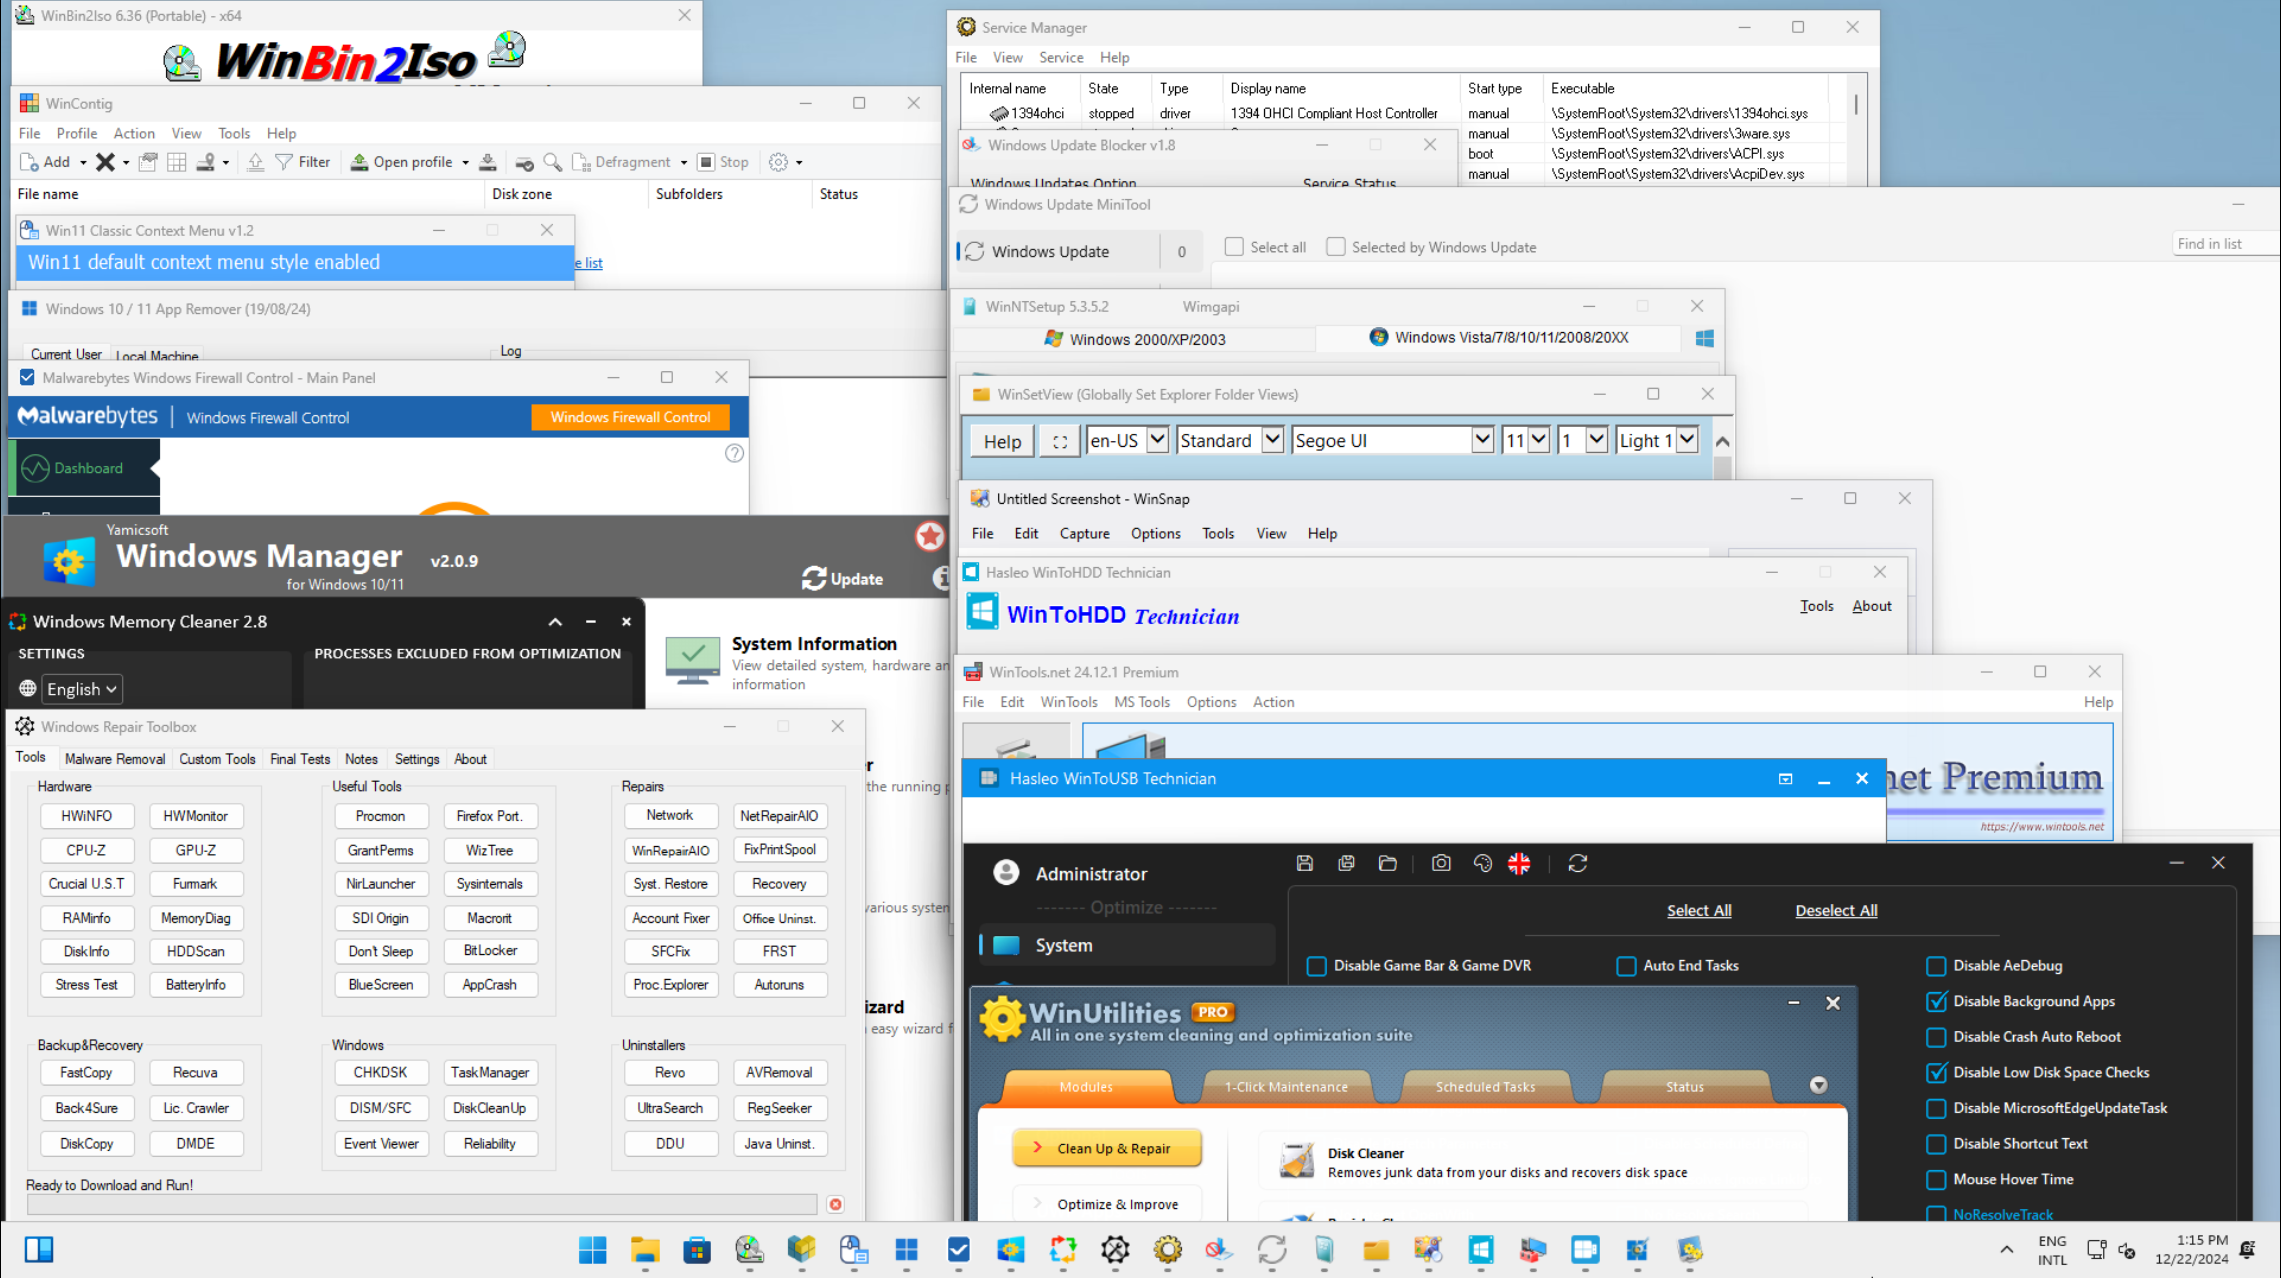Expand the round down-arrow menu in WinUtilities
The height and width of the screenshot is (1278, 2281).
[1818, 1085]
